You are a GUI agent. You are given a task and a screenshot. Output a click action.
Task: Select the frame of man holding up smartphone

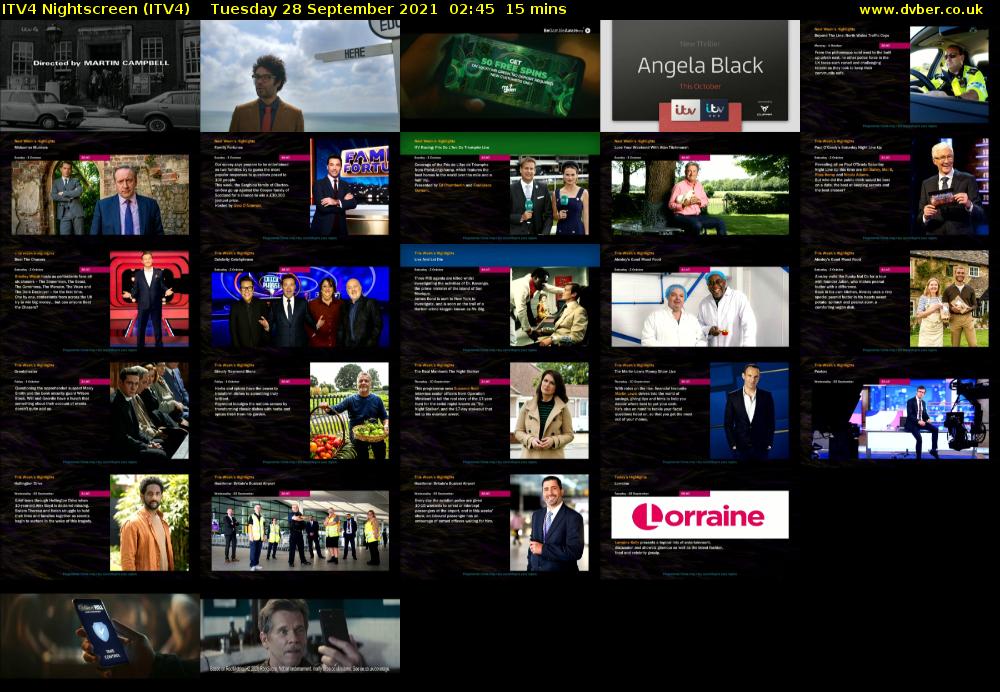(300, 635)
